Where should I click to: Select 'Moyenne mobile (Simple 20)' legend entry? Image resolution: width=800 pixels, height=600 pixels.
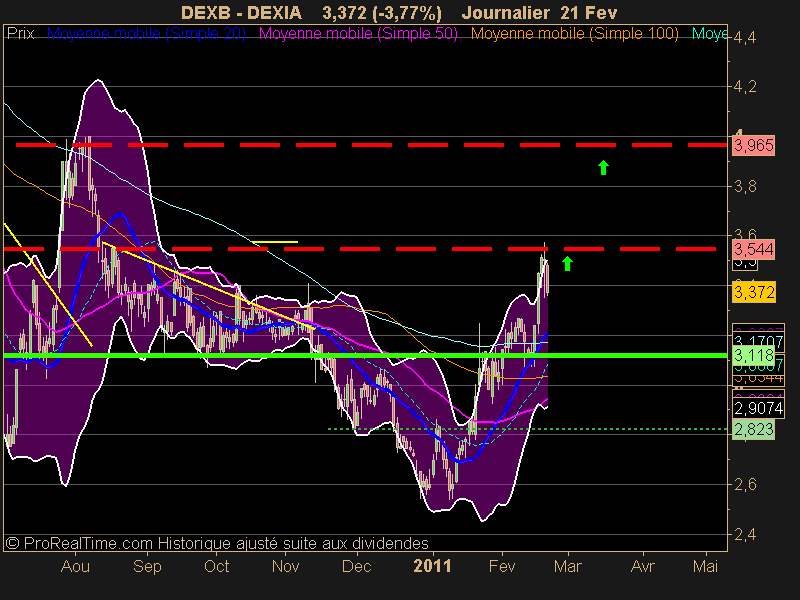tap(146, 34)
